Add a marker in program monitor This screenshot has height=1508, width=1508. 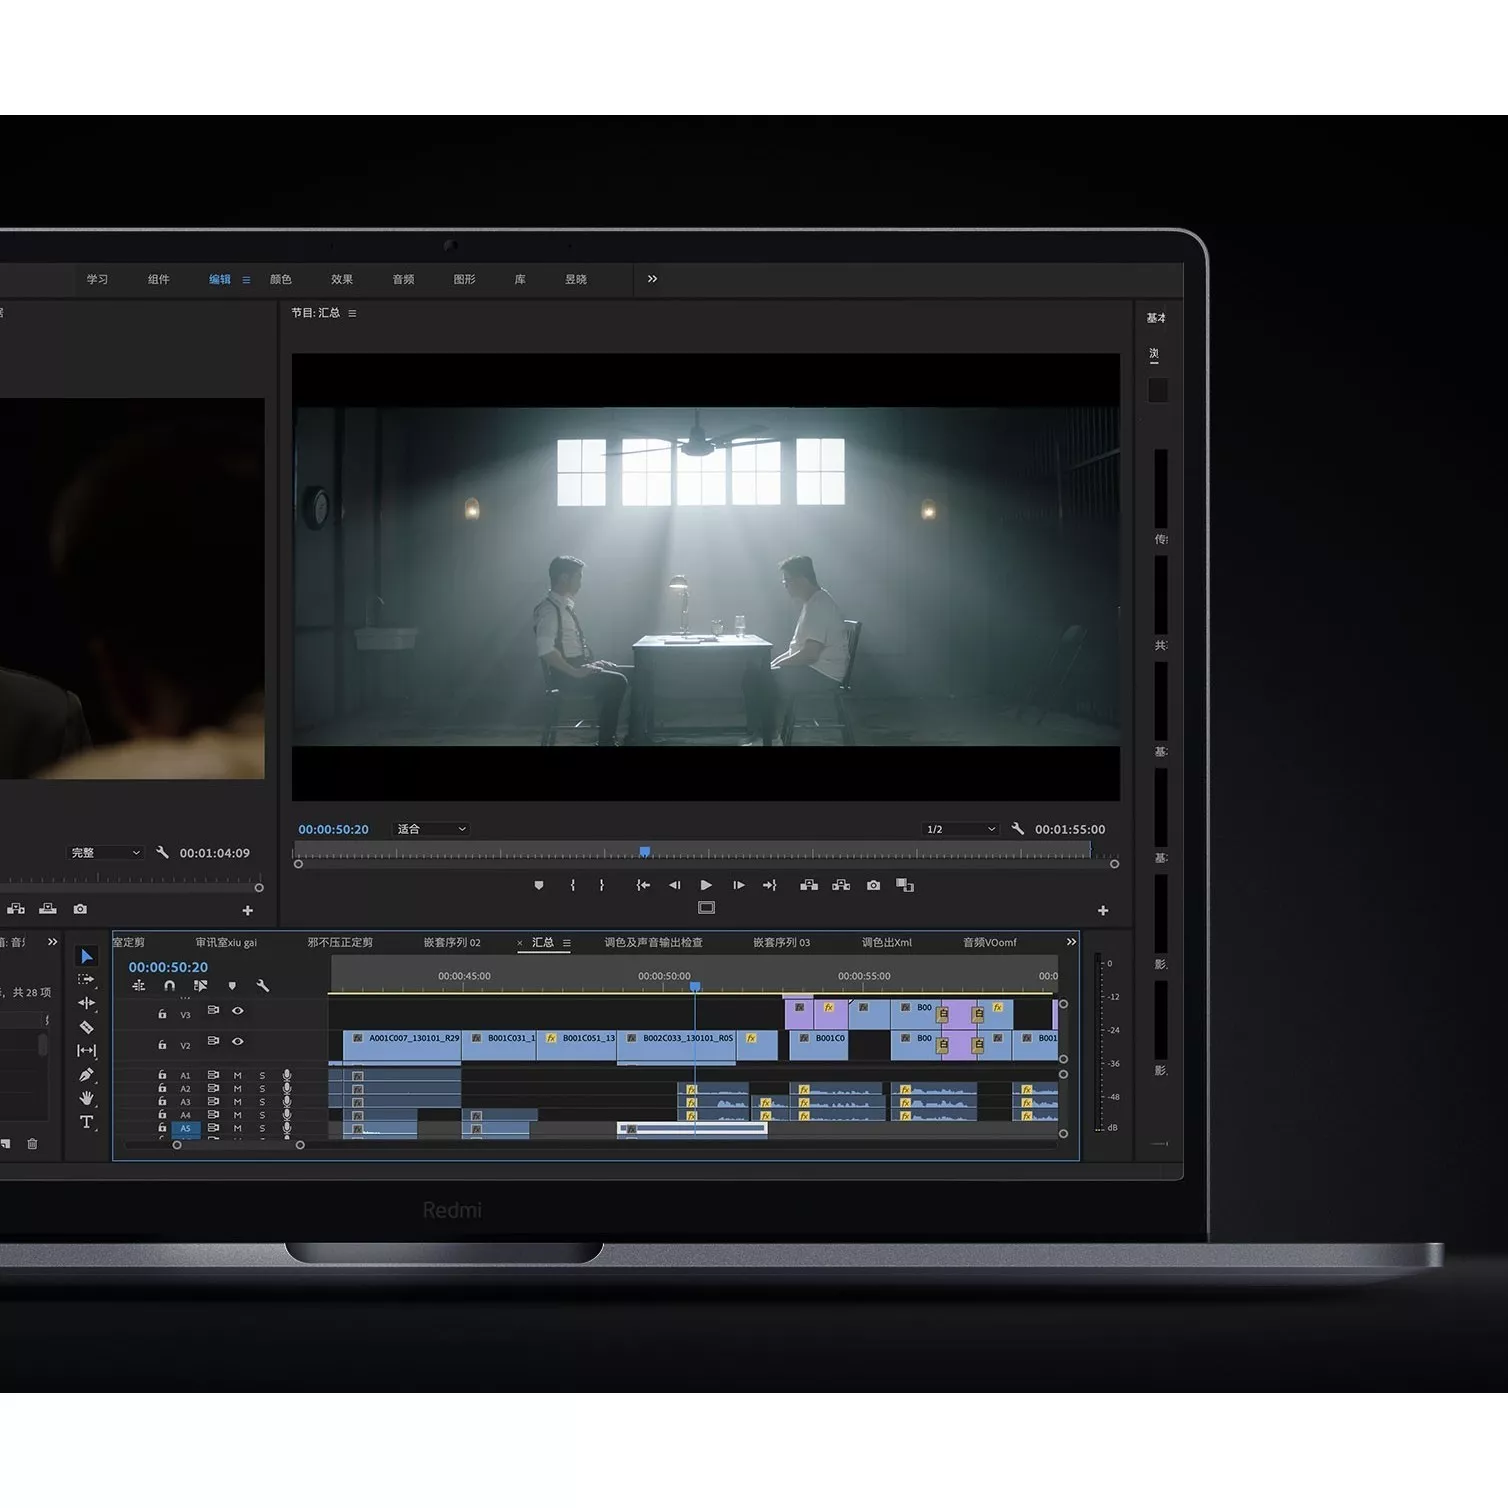pyautogui.click(x=539, y=885)
